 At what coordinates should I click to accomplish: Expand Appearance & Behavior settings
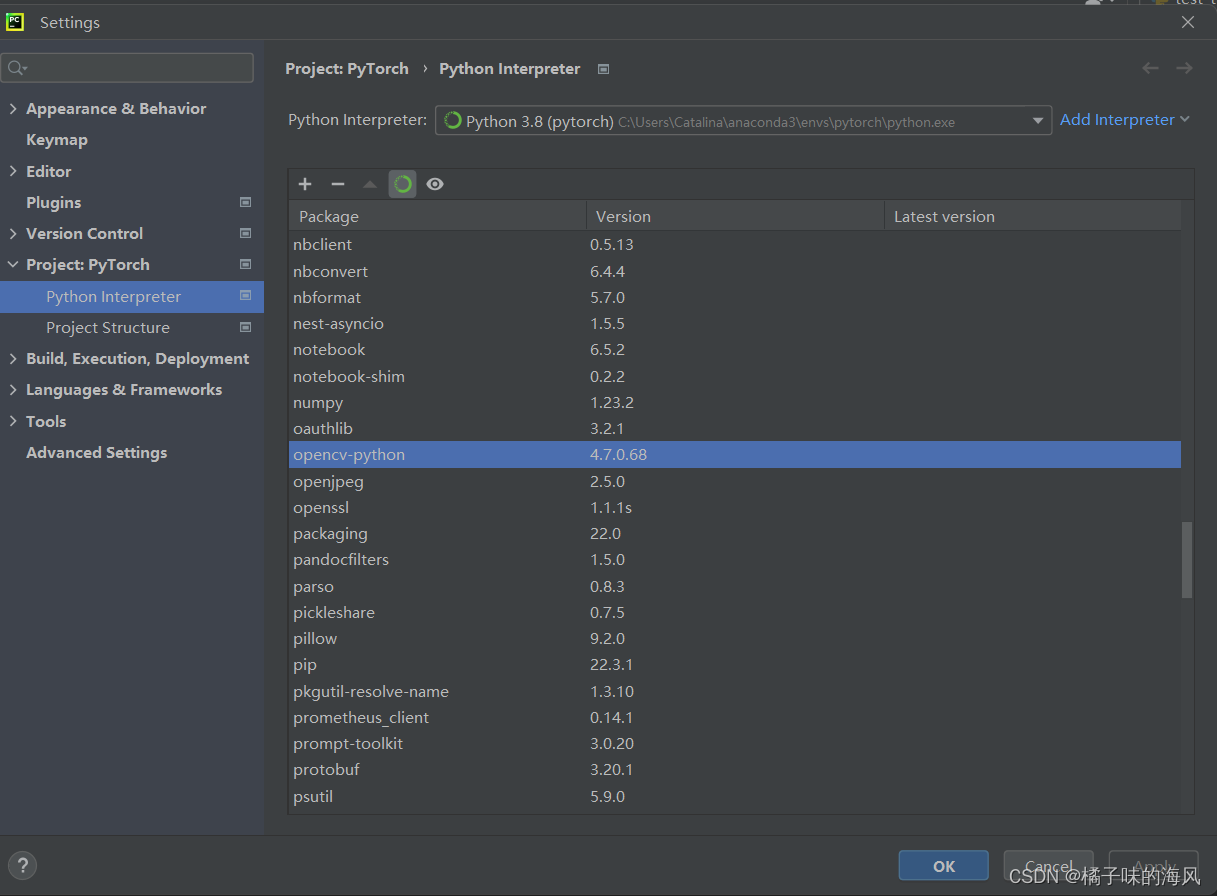[13, 109]
